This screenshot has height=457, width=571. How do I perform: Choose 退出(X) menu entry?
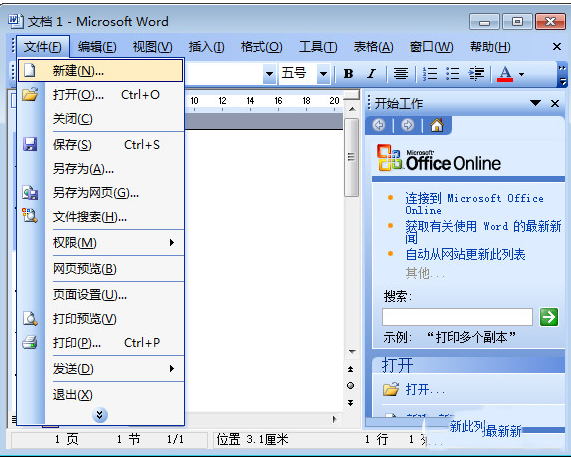click(x=101, y=395)
